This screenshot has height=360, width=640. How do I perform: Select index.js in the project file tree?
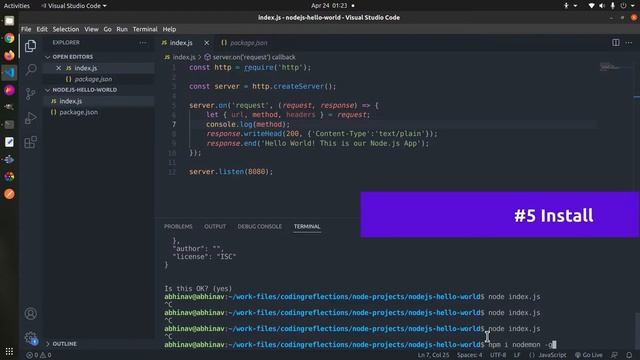click(71, 101)
